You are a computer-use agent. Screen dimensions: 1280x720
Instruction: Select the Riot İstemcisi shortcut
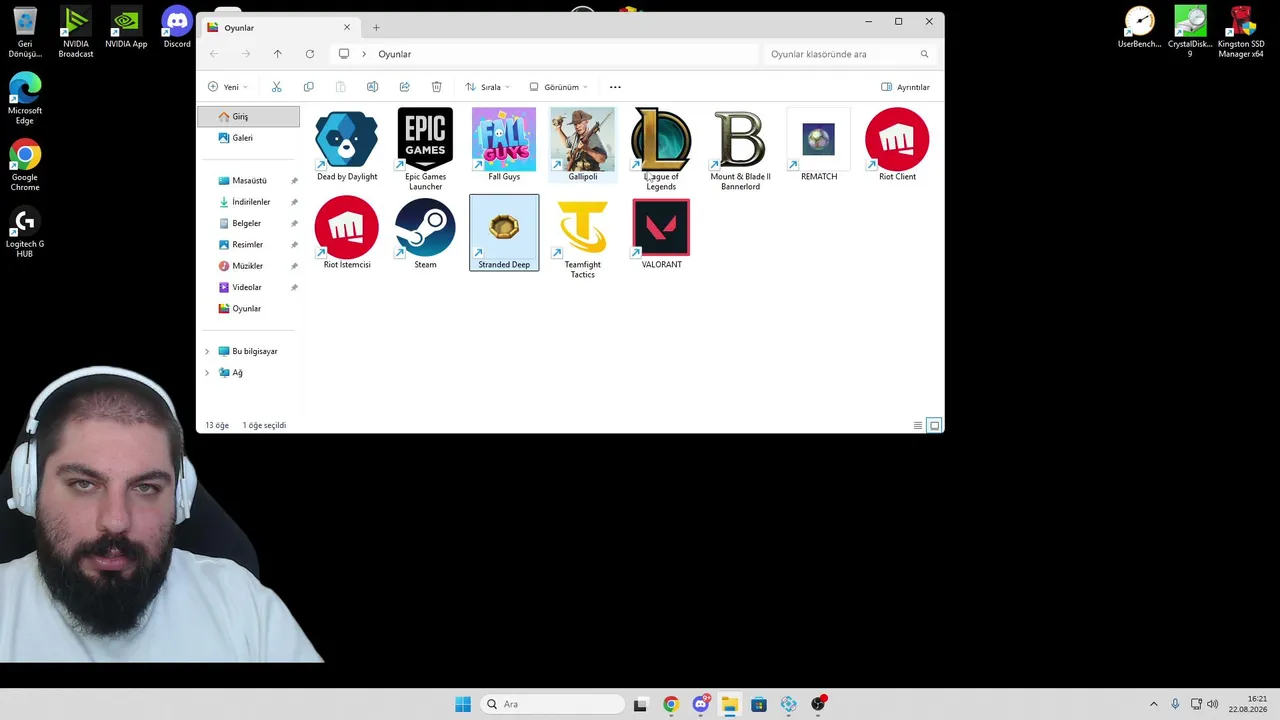point(347,234)
